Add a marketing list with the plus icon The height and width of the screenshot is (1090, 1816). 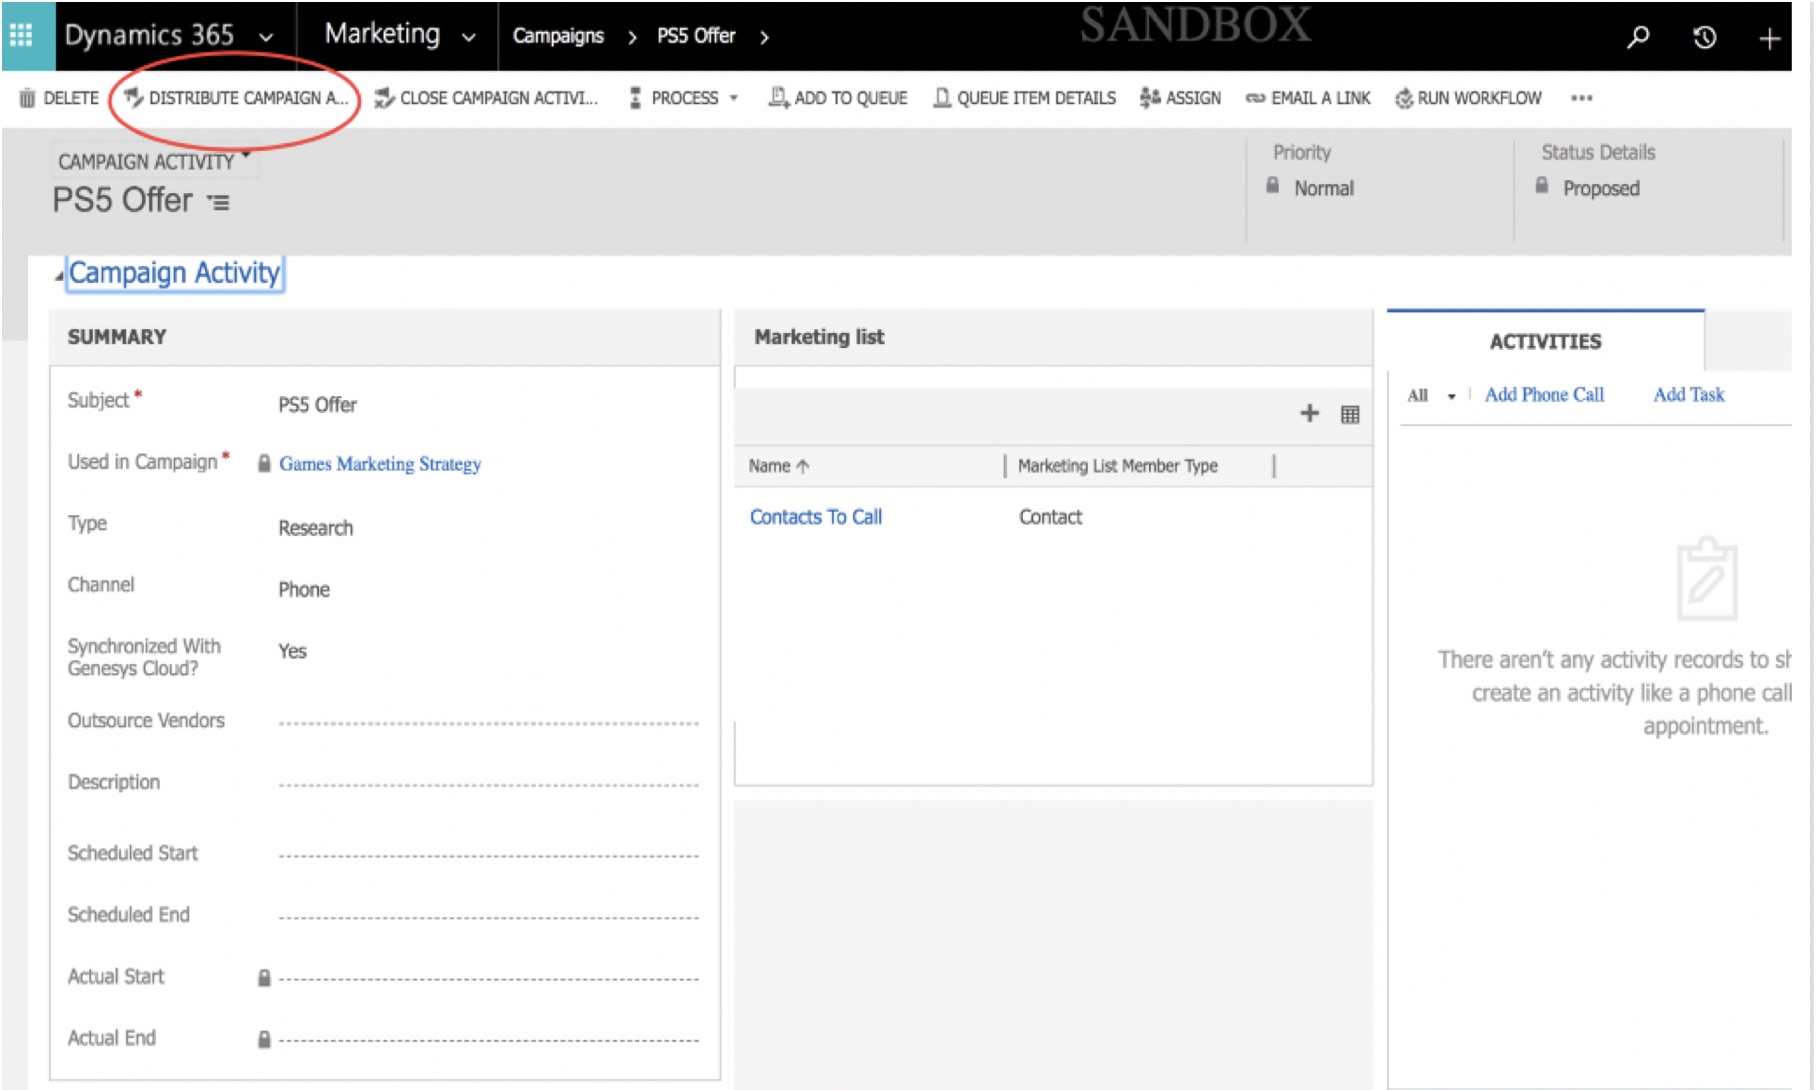coord(1310,413)
